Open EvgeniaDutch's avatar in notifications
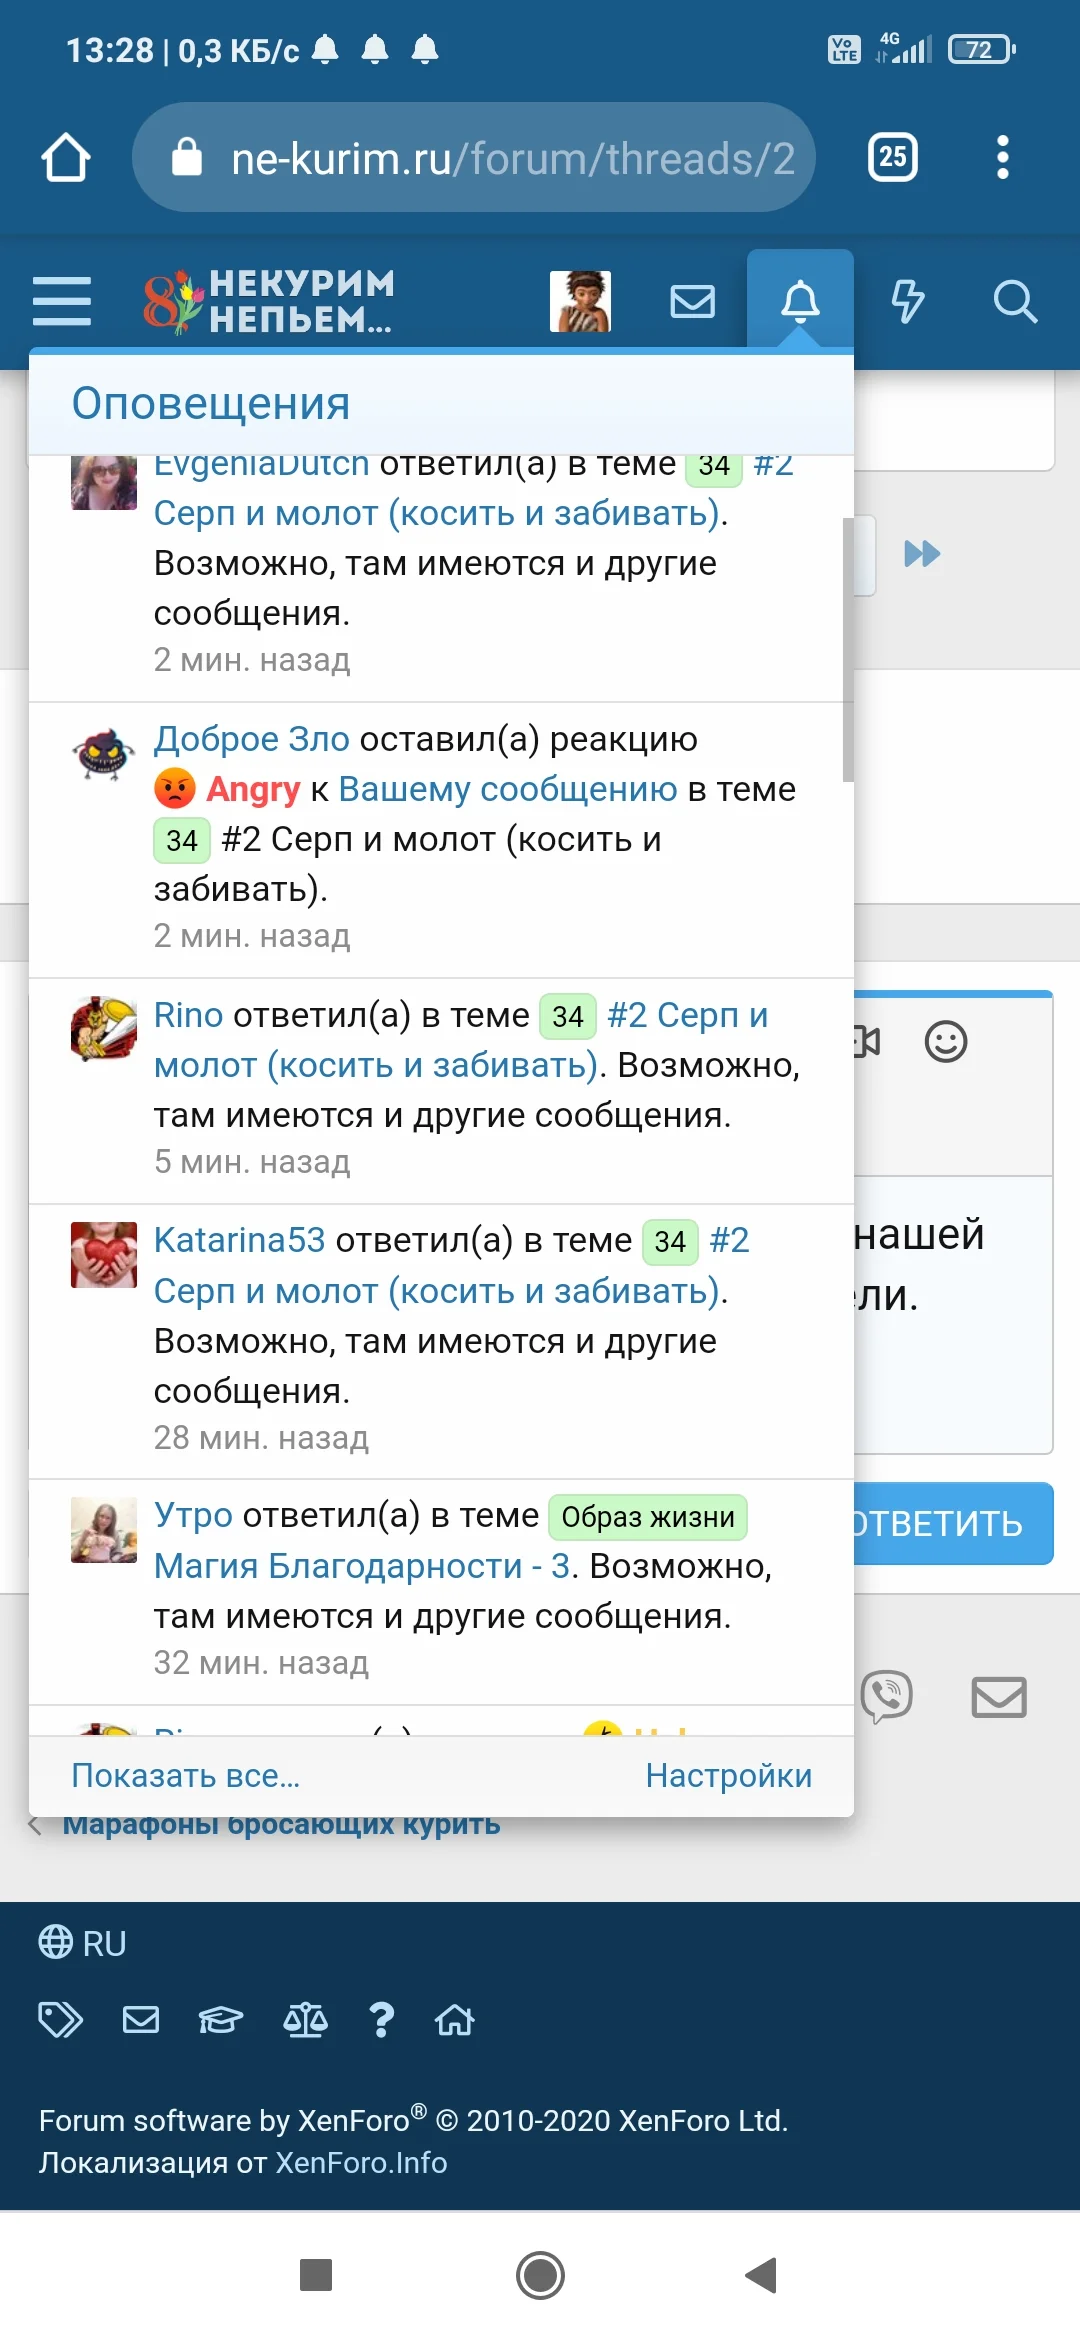This screenshot has width=1080, height=2340. 104,481
